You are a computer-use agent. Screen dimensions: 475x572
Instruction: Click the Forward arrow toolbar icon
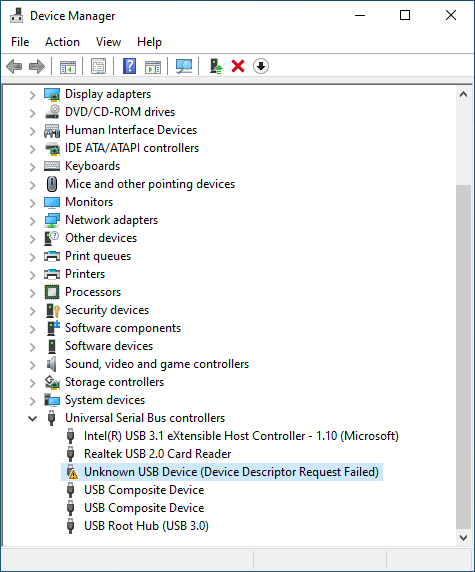tap(37, 66)
